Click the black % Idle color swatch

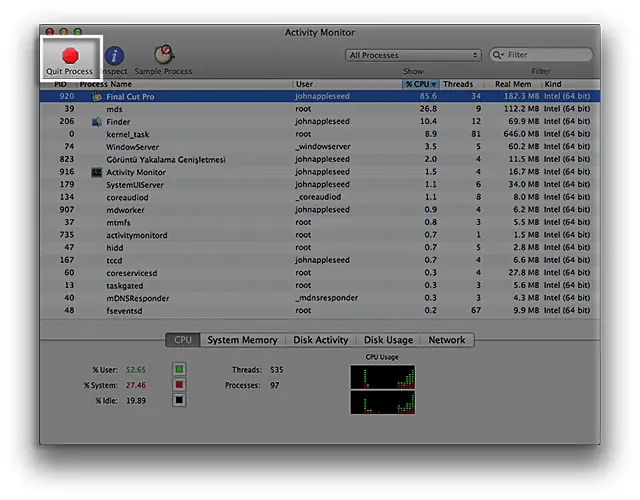pos(179,400)
